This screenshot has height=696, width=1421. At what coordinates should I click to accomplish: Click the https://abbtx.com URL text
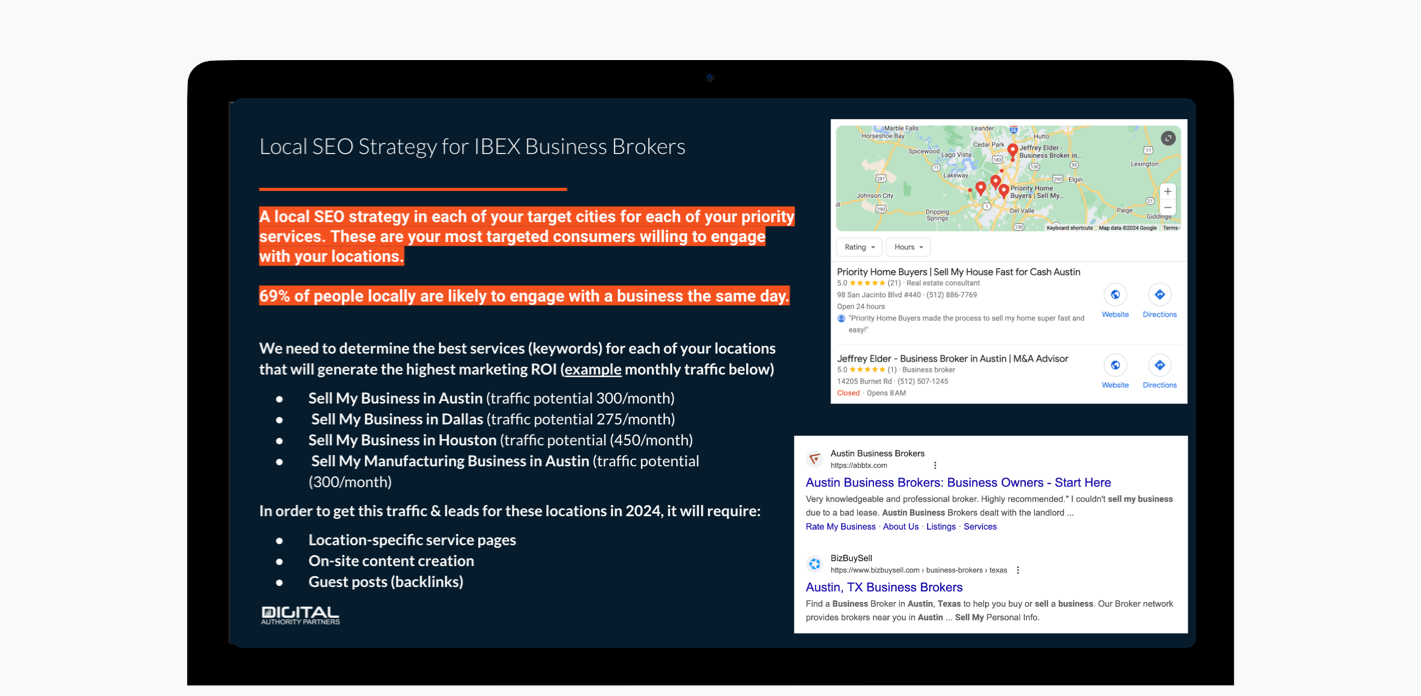[859, 466]
